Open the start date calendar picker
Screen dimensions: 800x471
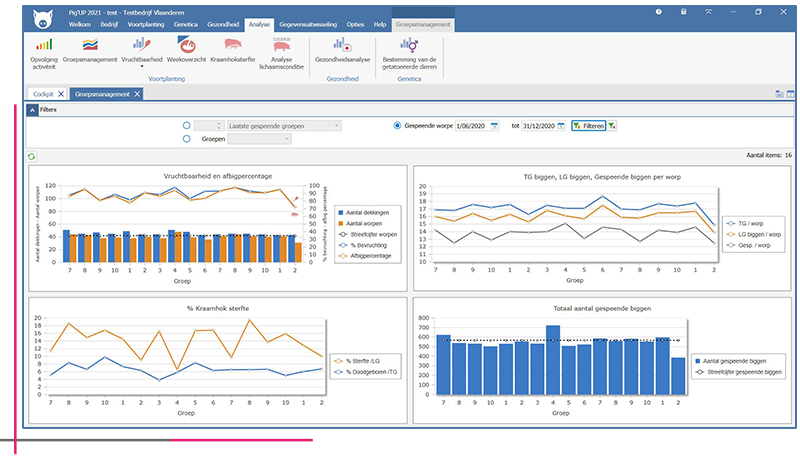pos(494,126)
